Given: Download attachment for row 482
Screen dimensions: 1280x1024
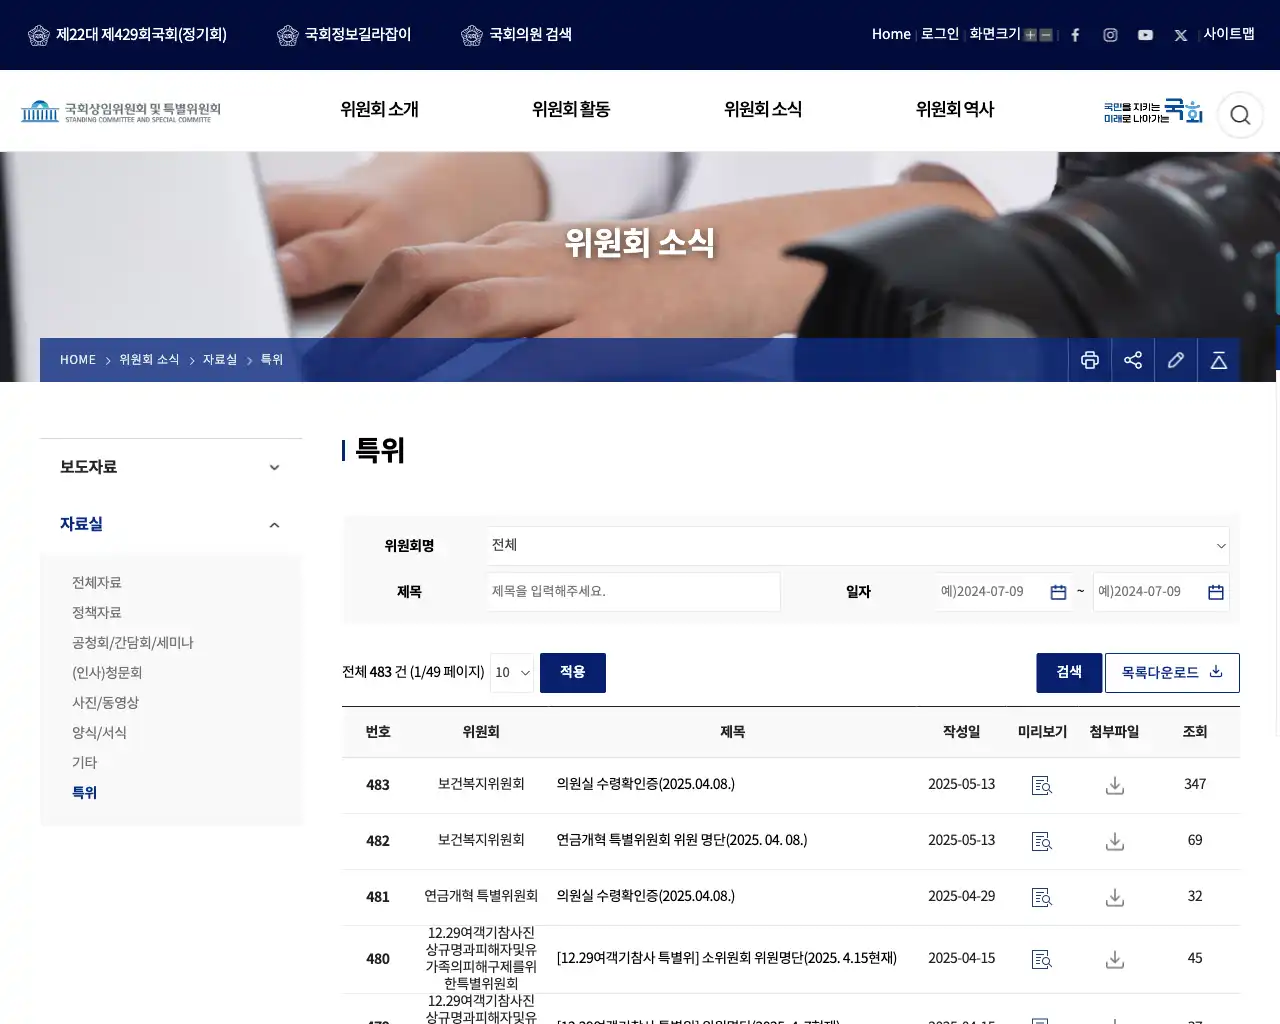Looking at the screenshot, I should tap(1115, 841).
